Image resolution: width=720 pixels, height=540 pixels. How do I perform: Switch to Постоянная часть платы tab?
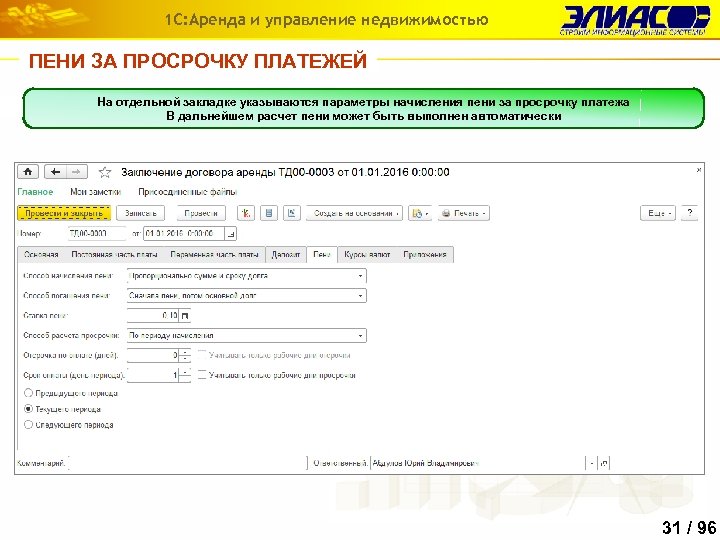[x=114, y=254]
